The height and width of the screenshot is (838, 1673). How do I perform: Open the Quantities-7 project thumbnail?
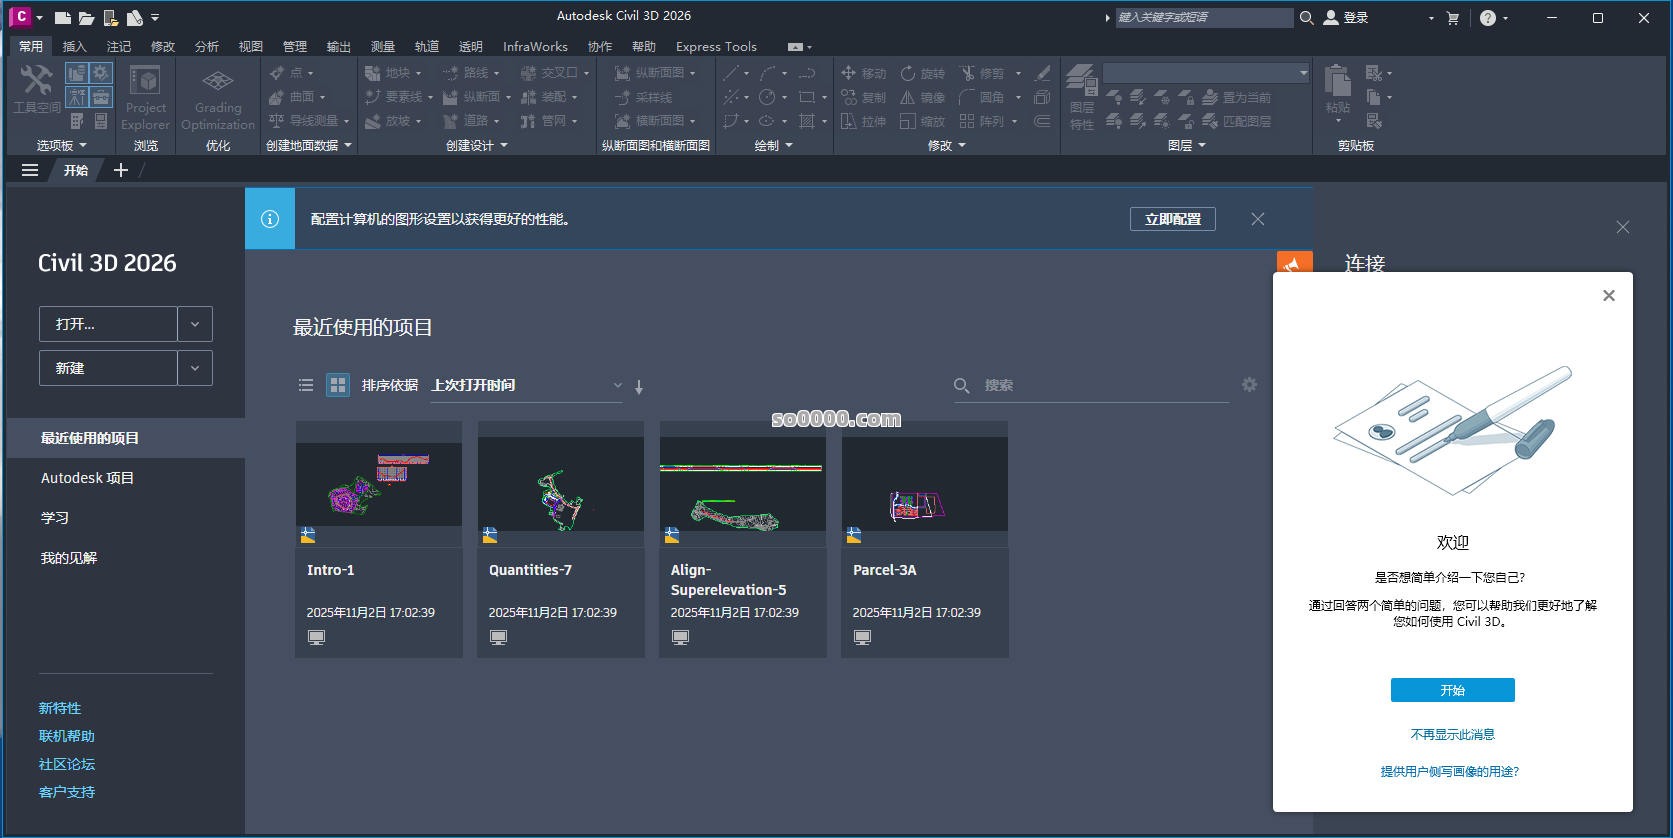(x=561, y=485)
